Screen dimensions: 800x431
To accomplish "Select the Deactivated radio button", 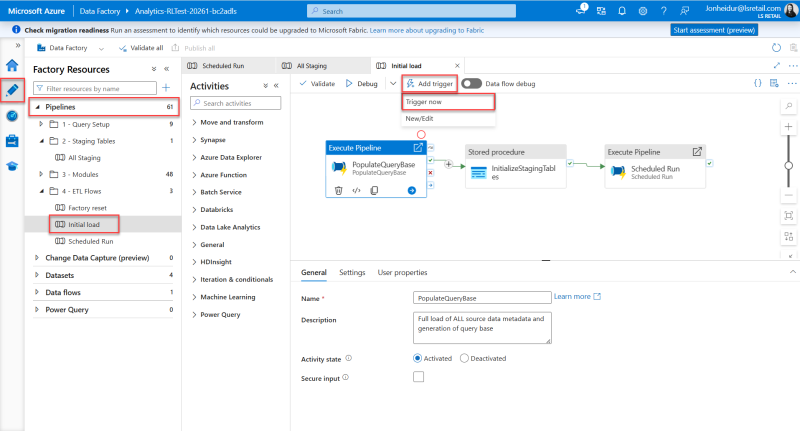I will (x=465, y=358).
